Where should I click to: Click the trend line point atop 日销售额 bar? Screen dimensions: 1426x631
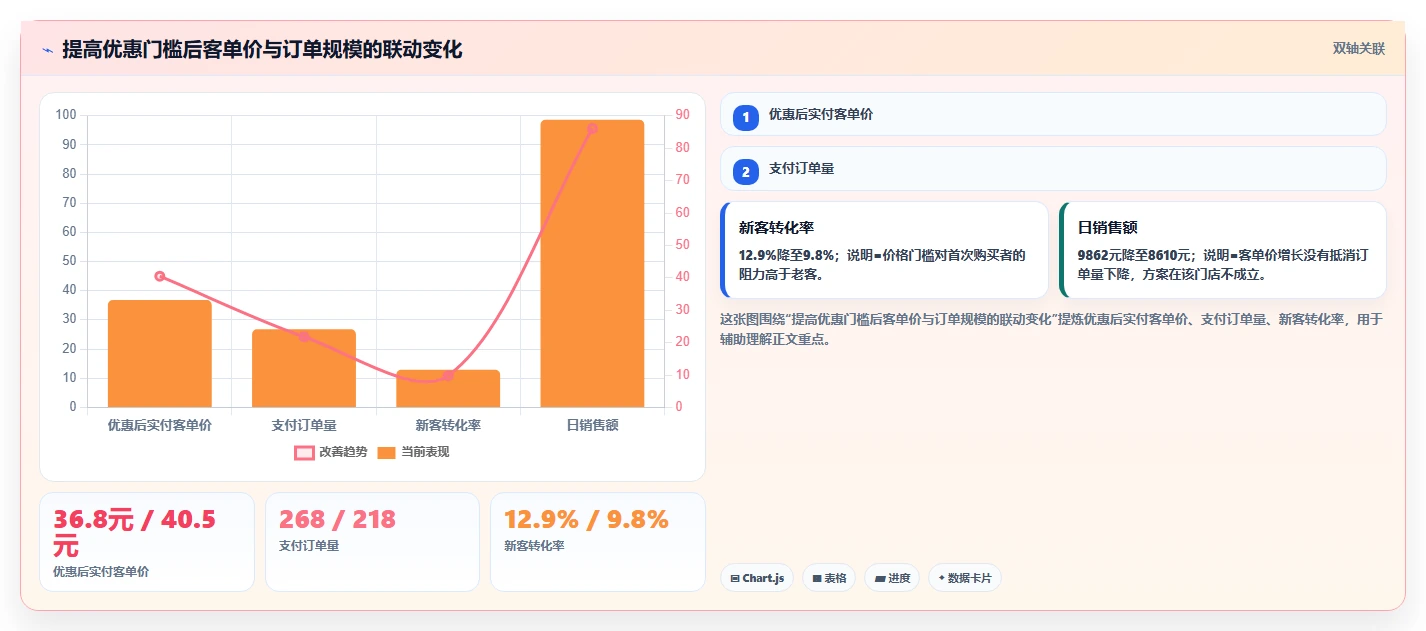[x=592, y=129]
